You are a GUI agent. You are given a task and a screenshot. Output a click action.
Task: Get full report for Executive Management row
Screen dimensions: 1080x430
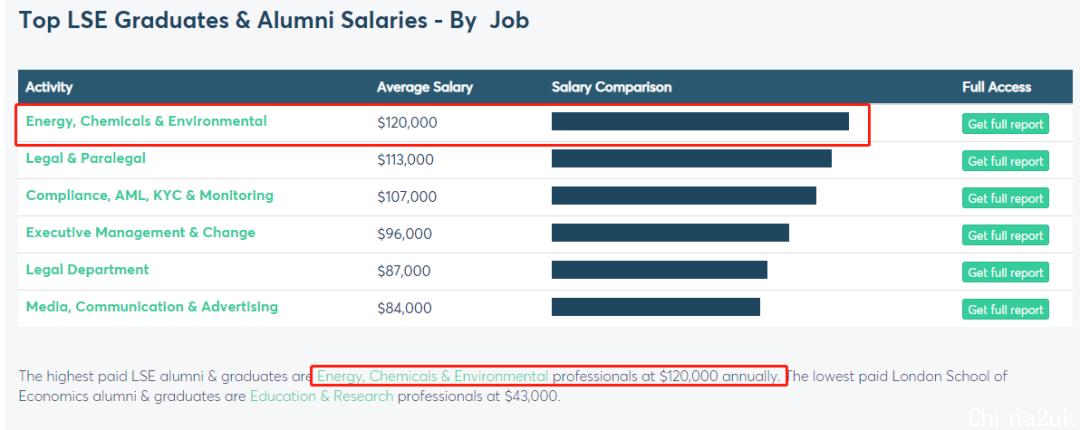[x=1006, y=236]
